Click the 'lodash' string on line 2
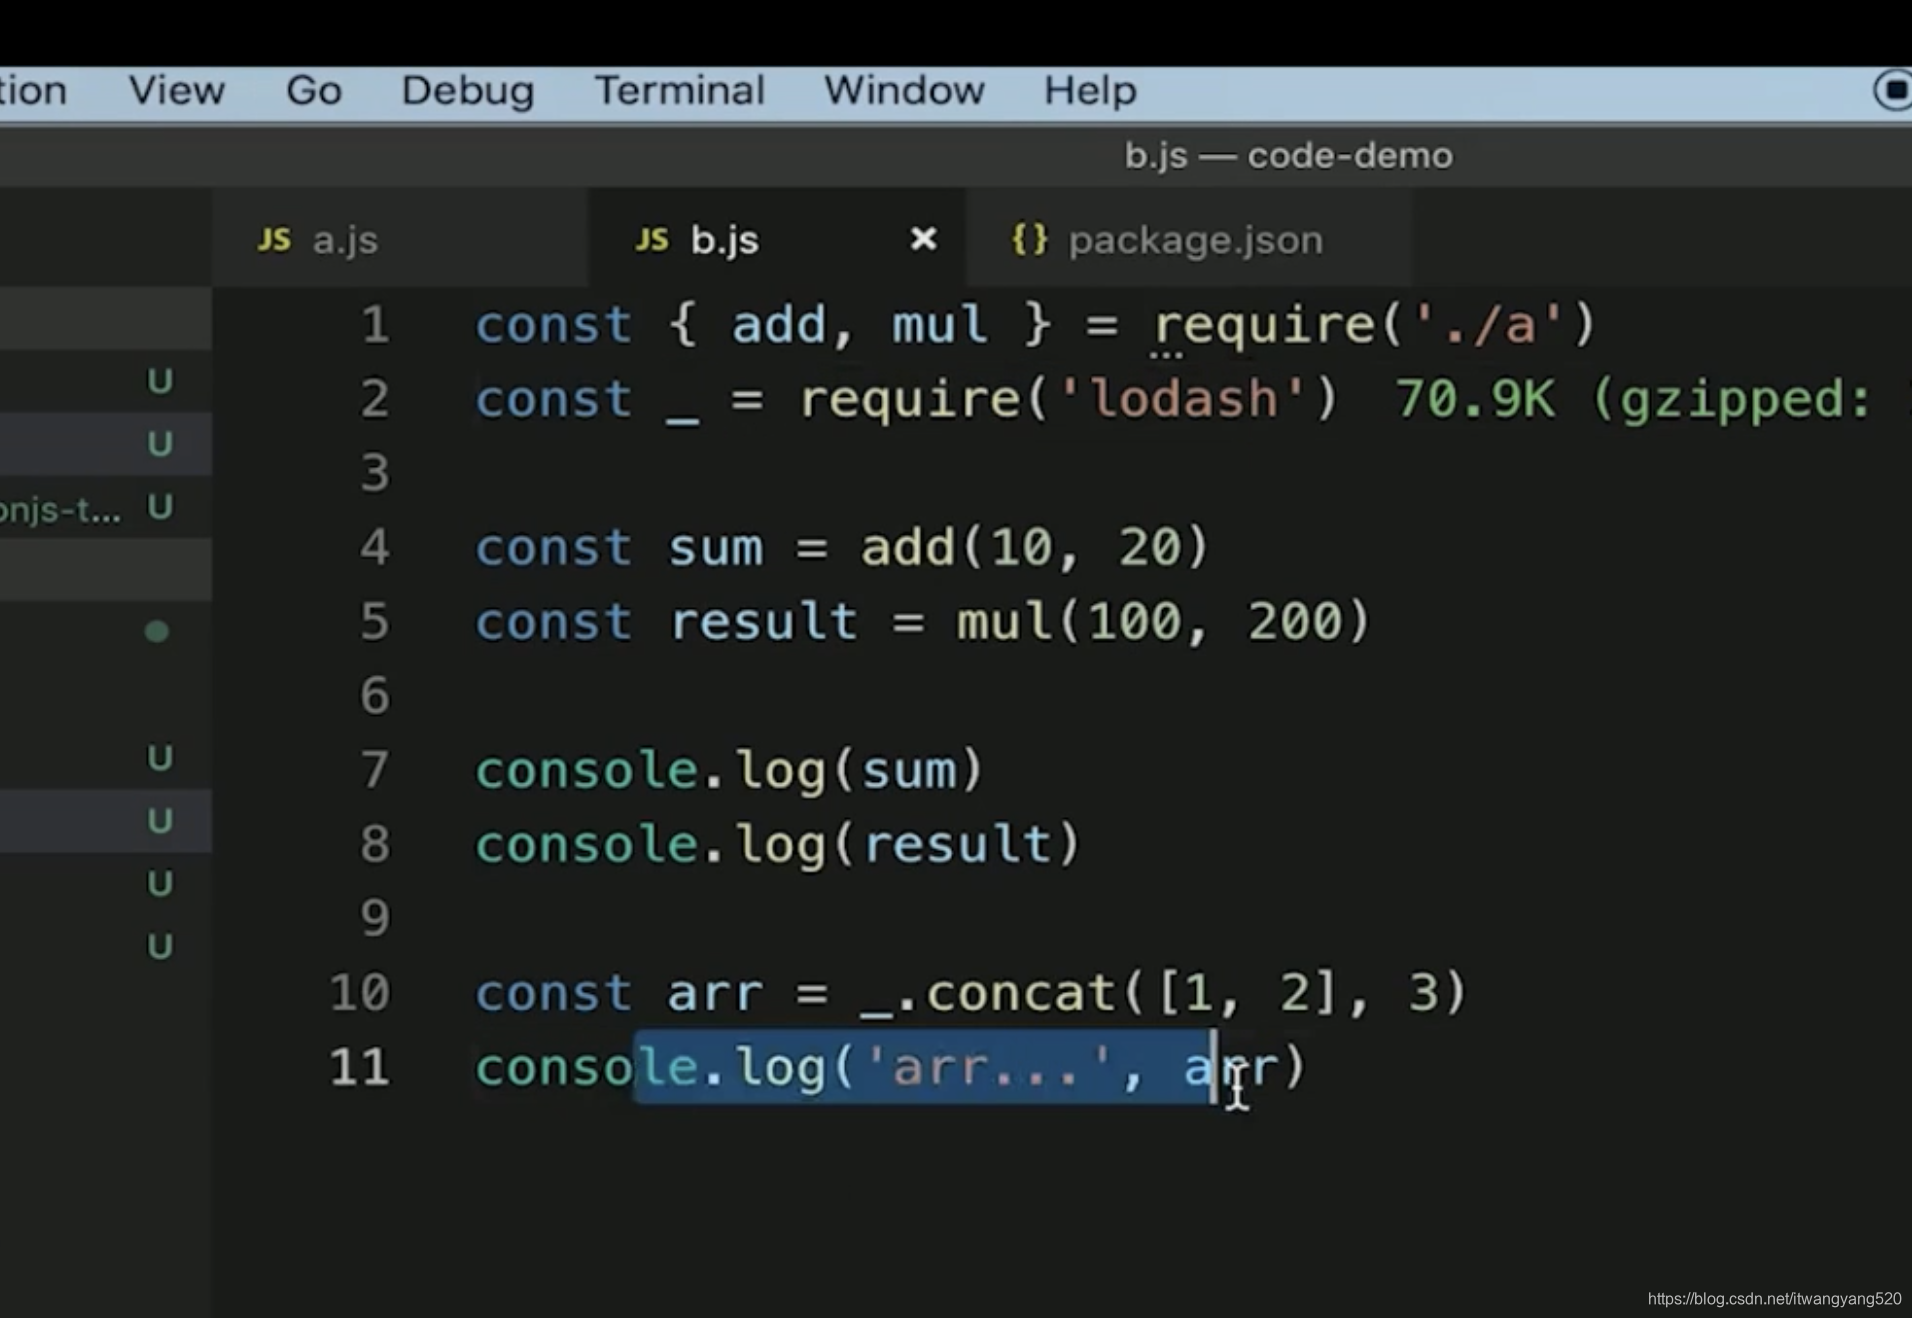Image resolution: width=1912 pixels, height=1318 pixels. click(1183, 399)
